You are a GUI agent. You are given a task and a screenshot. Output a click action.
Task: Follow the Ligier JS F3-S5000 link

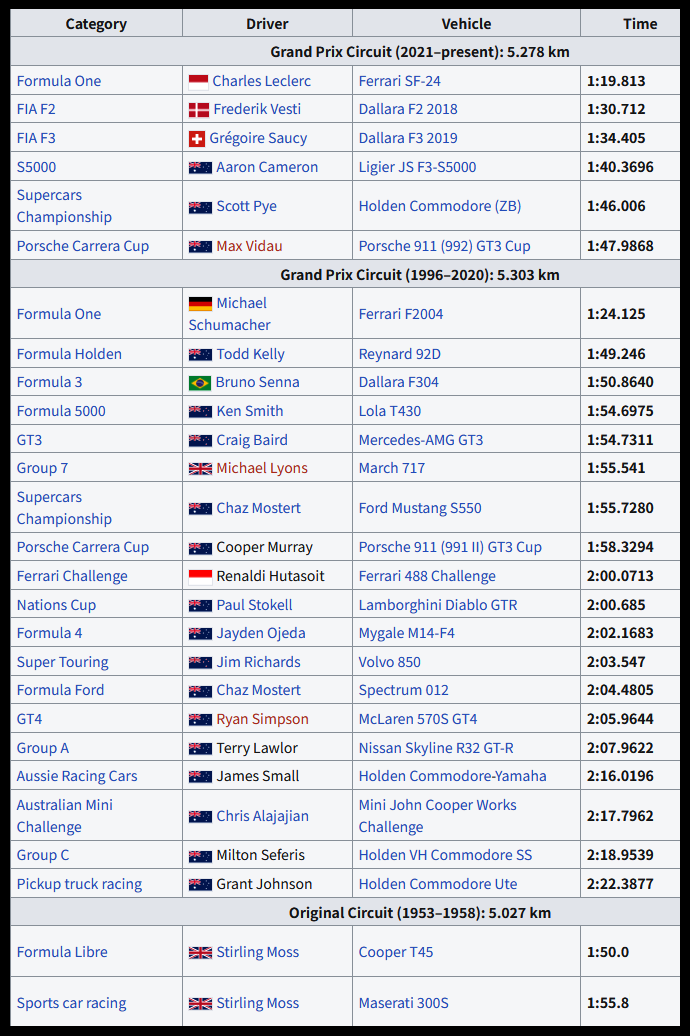coord(417,167)
